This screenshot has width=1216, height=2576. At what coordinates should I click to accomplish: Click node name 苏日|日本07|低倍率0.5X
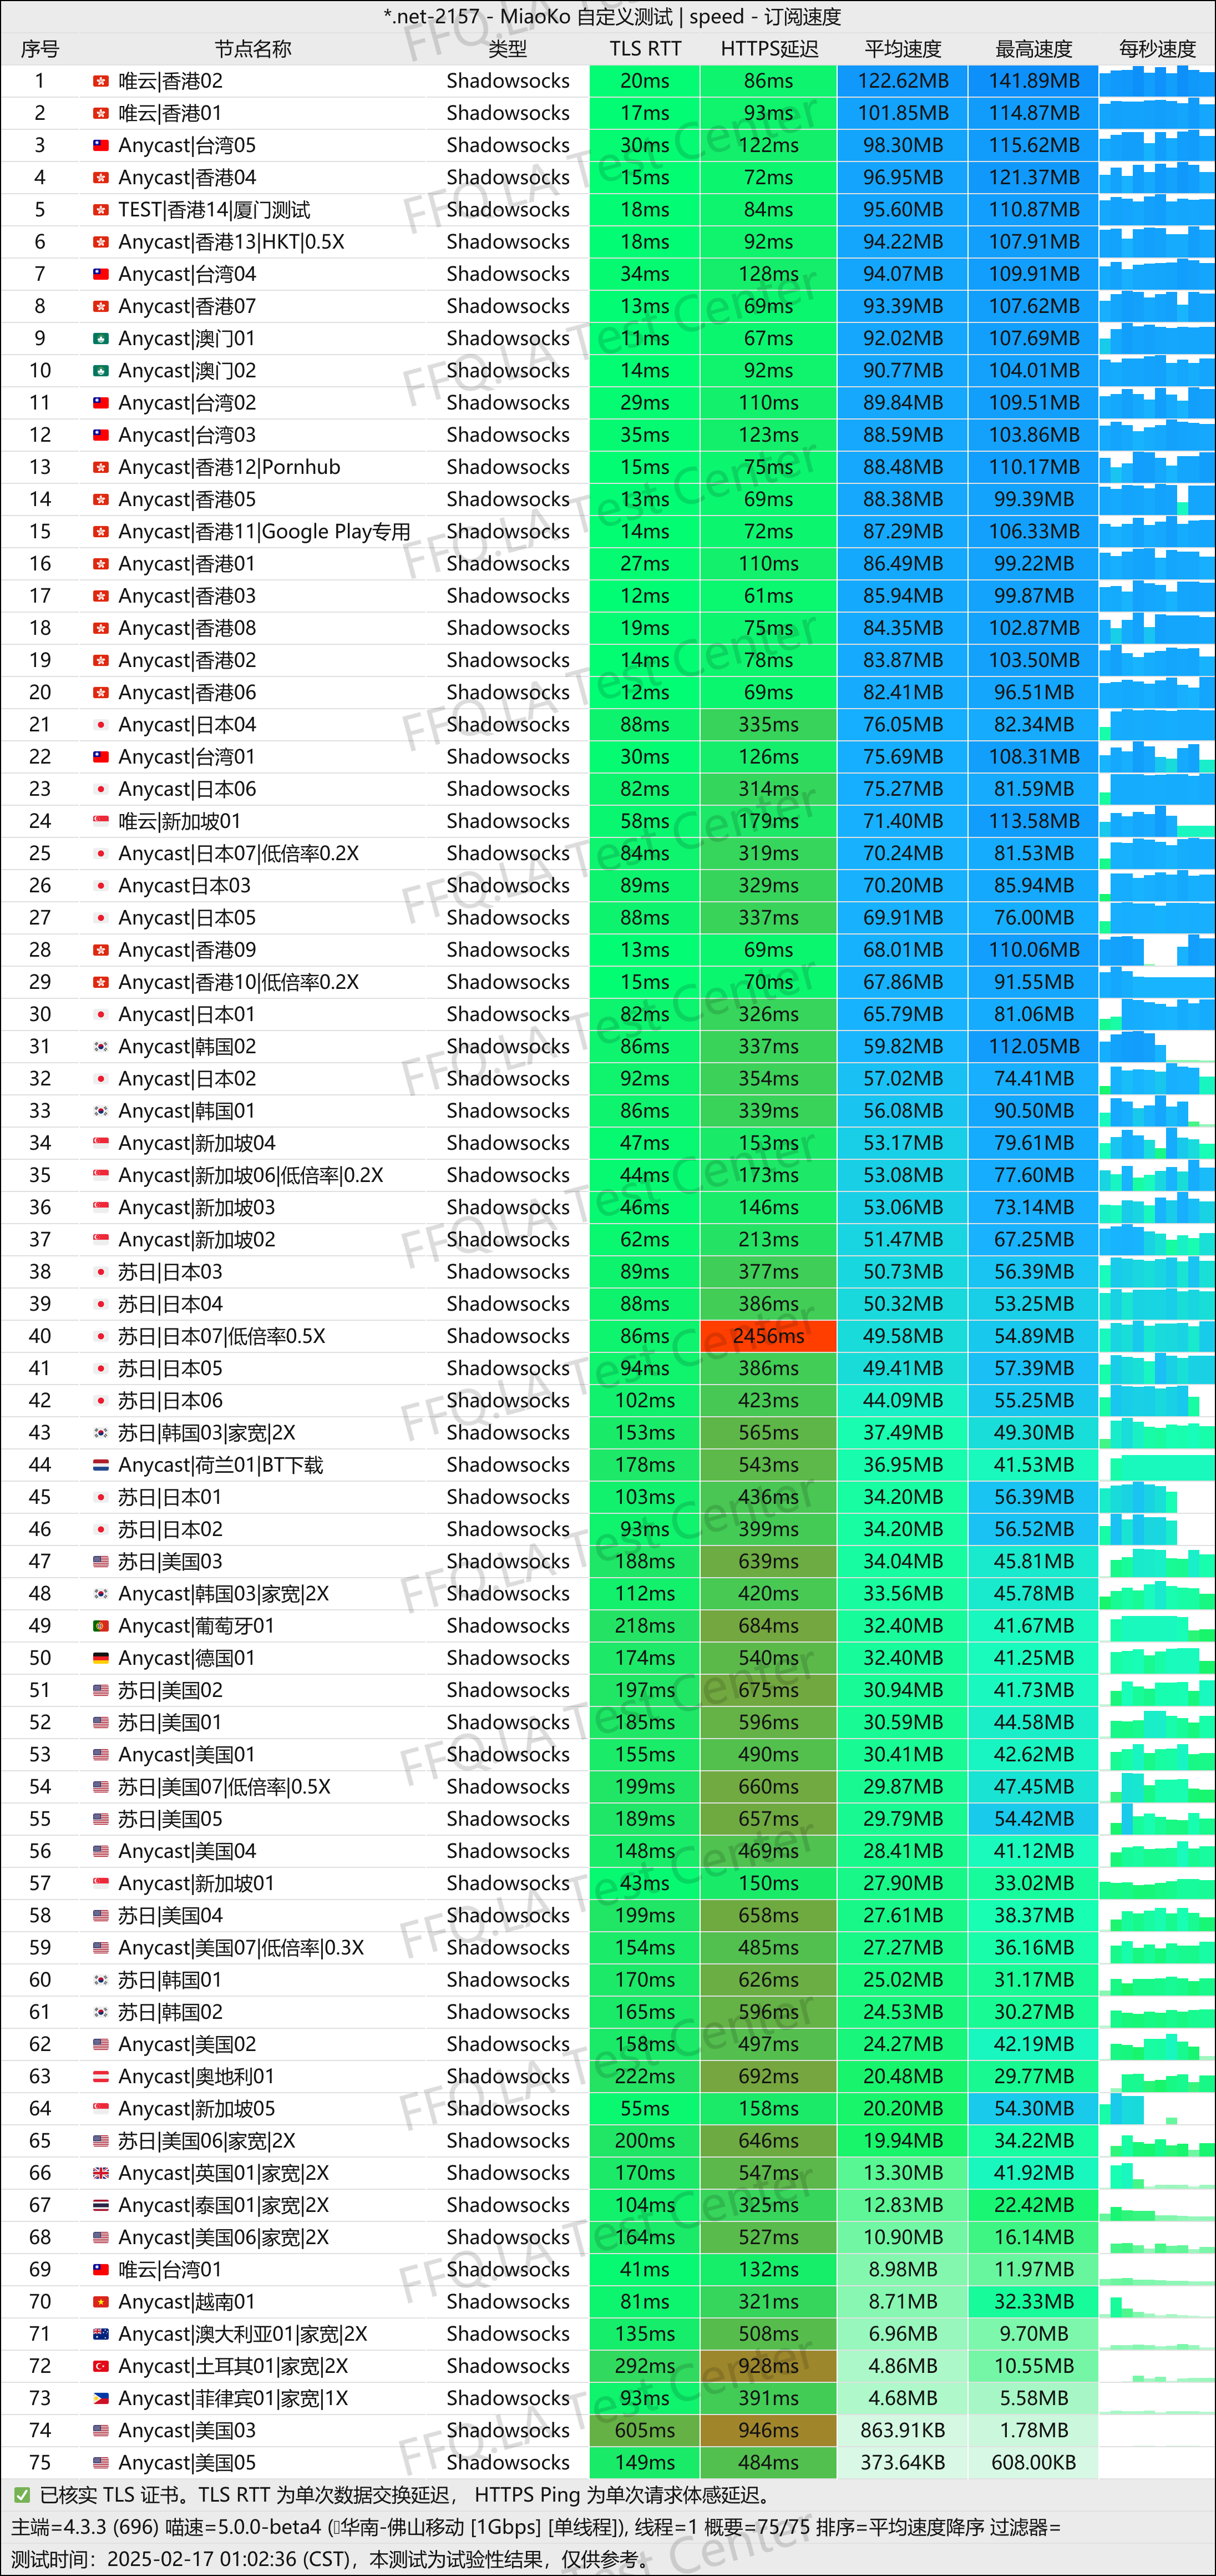click(221, 1336)
